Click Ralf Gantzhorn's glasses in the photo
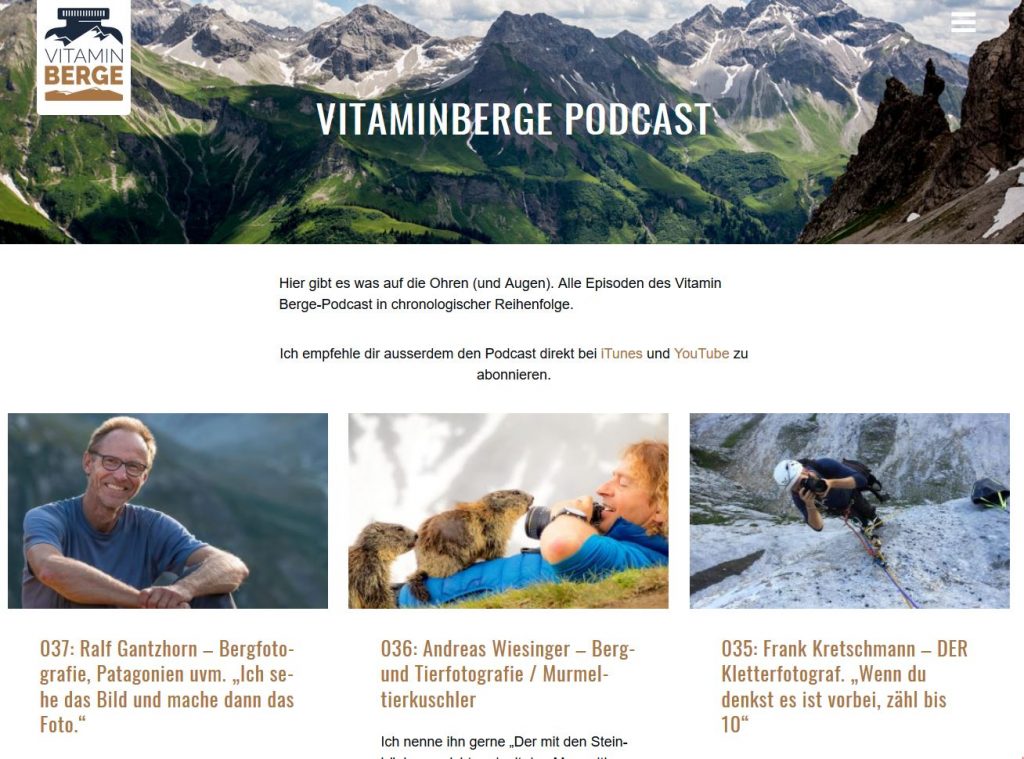The image size is (1024, 759). pyautogui.click(x=119, y=464)
